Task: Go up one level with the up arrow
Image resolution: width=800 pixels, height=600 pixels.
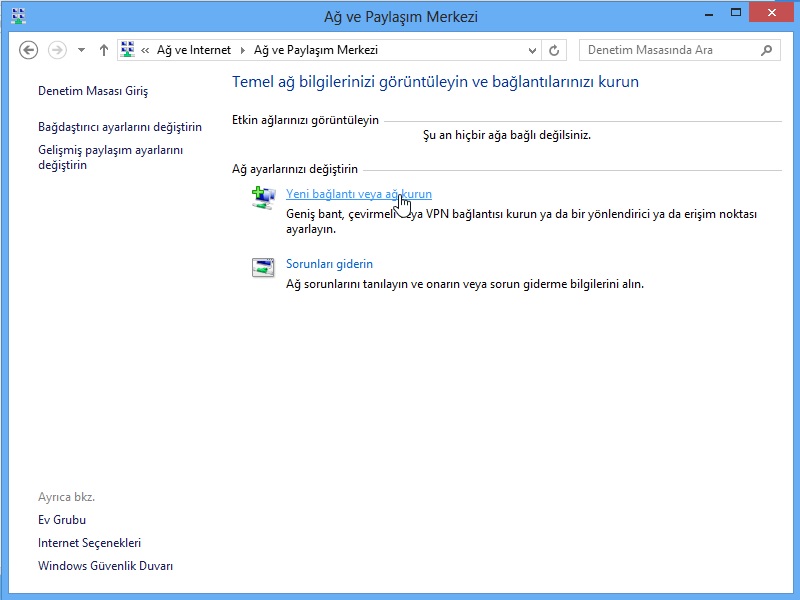Action: click(104, 50)
